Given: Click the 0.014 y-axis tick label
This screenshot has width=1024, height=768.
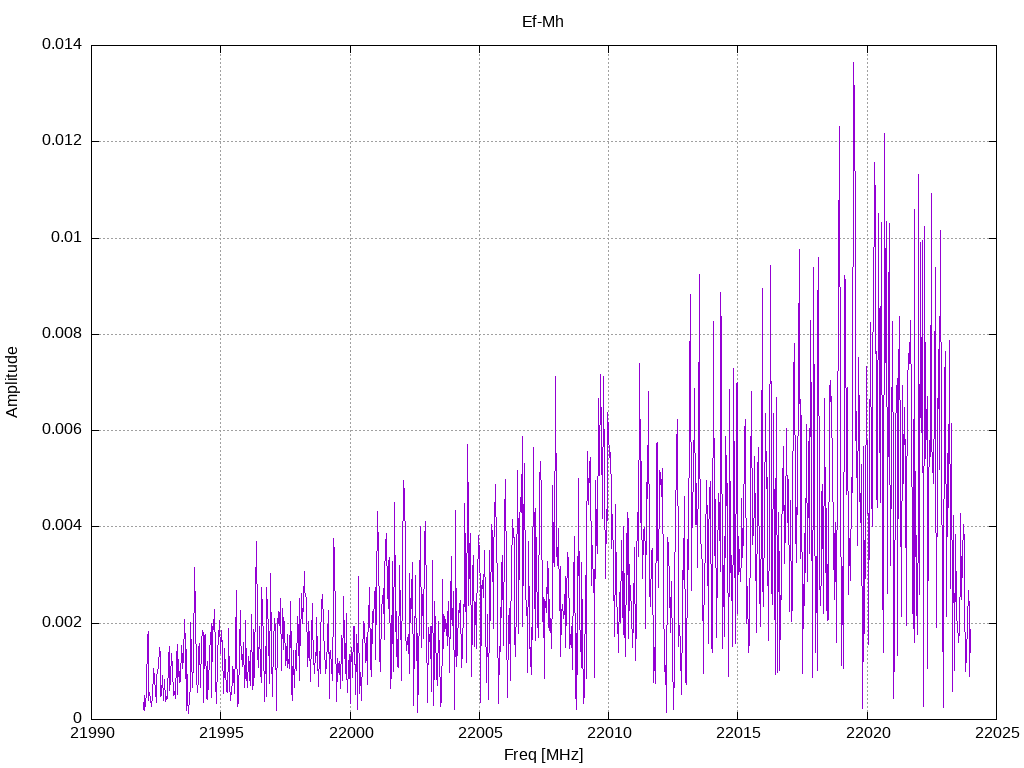Looking at the screenshot, I should (x=62, y=44).
